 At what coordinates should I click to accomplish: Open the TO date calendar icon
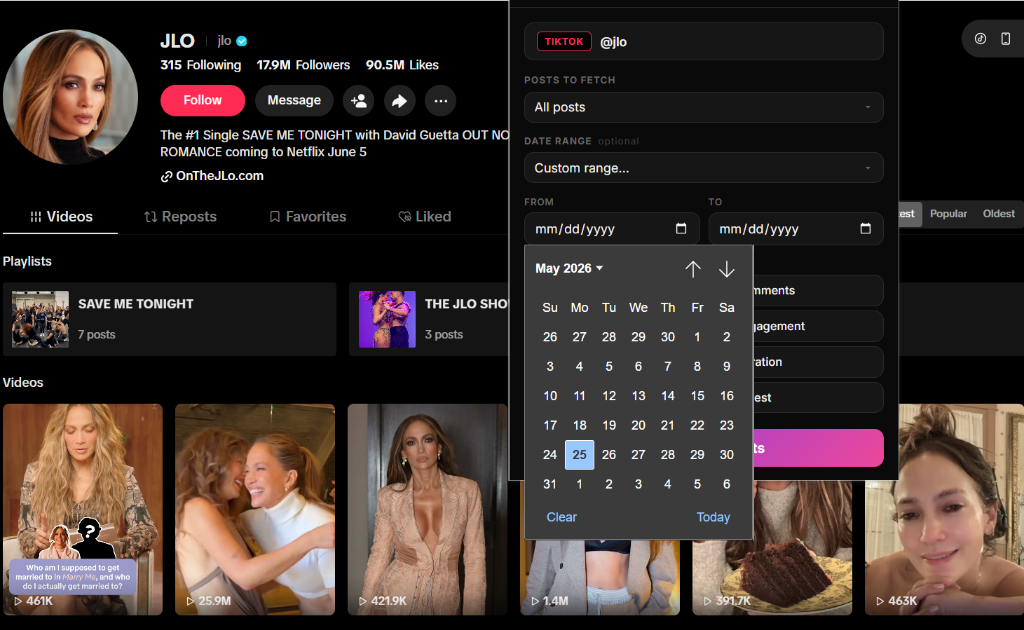point(865,228)
